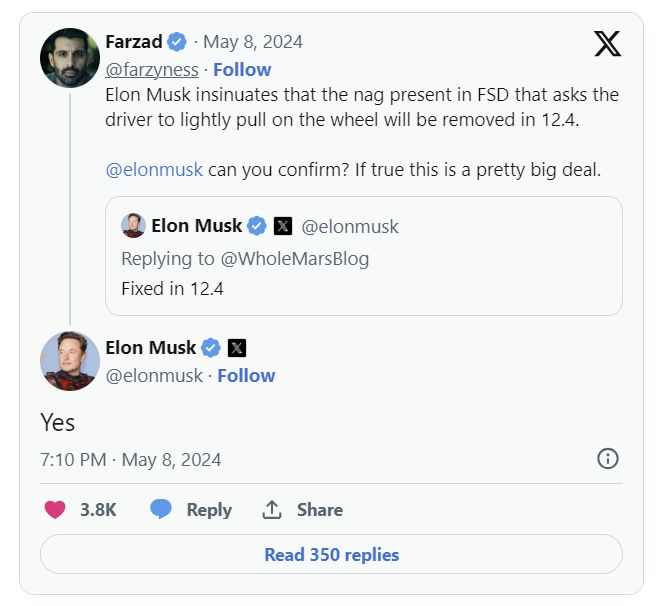Click the heart like icon
This screenshot has height=606, width=660.
coord(55,509)
